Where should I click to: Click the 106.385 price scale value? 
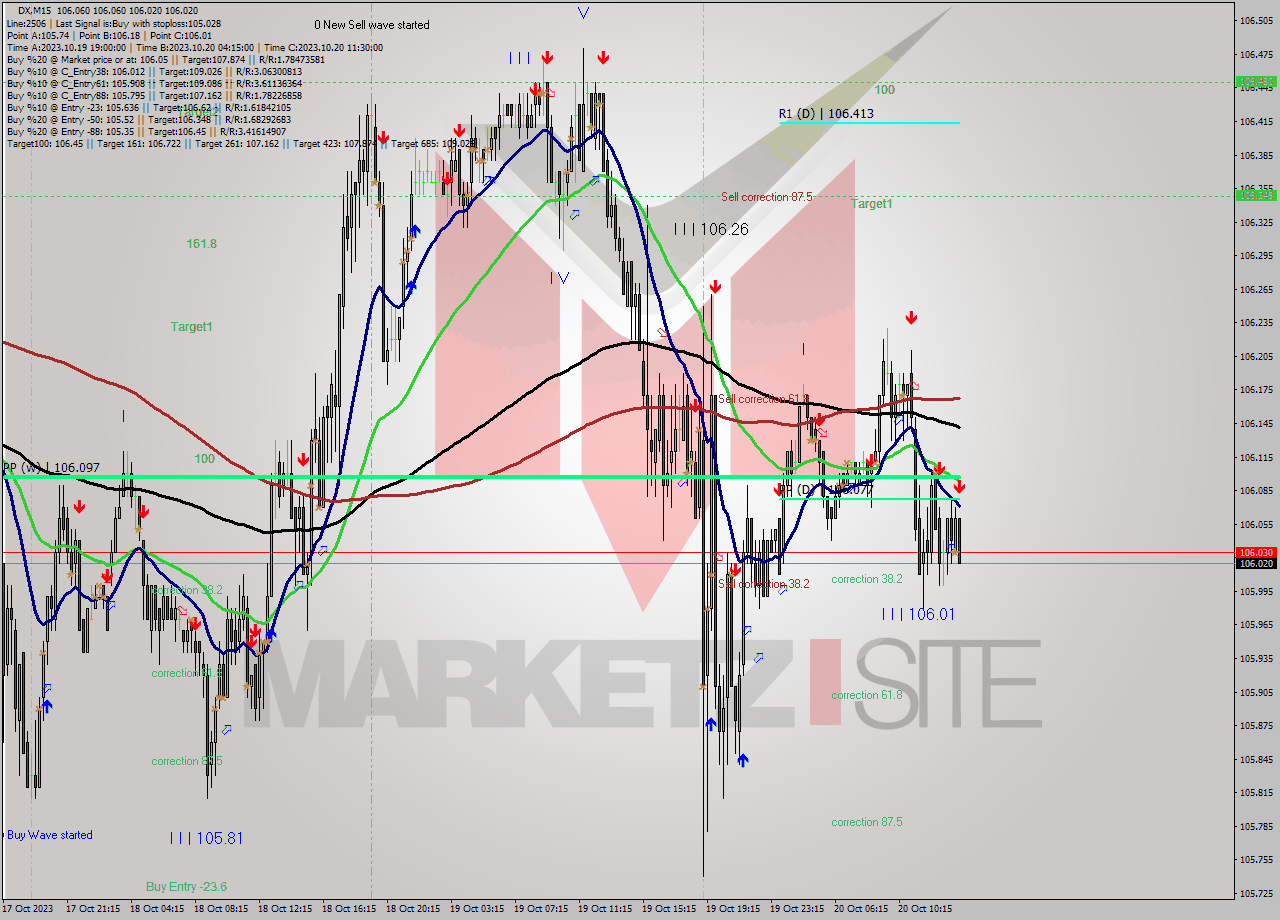click(x=1256, y=155)
